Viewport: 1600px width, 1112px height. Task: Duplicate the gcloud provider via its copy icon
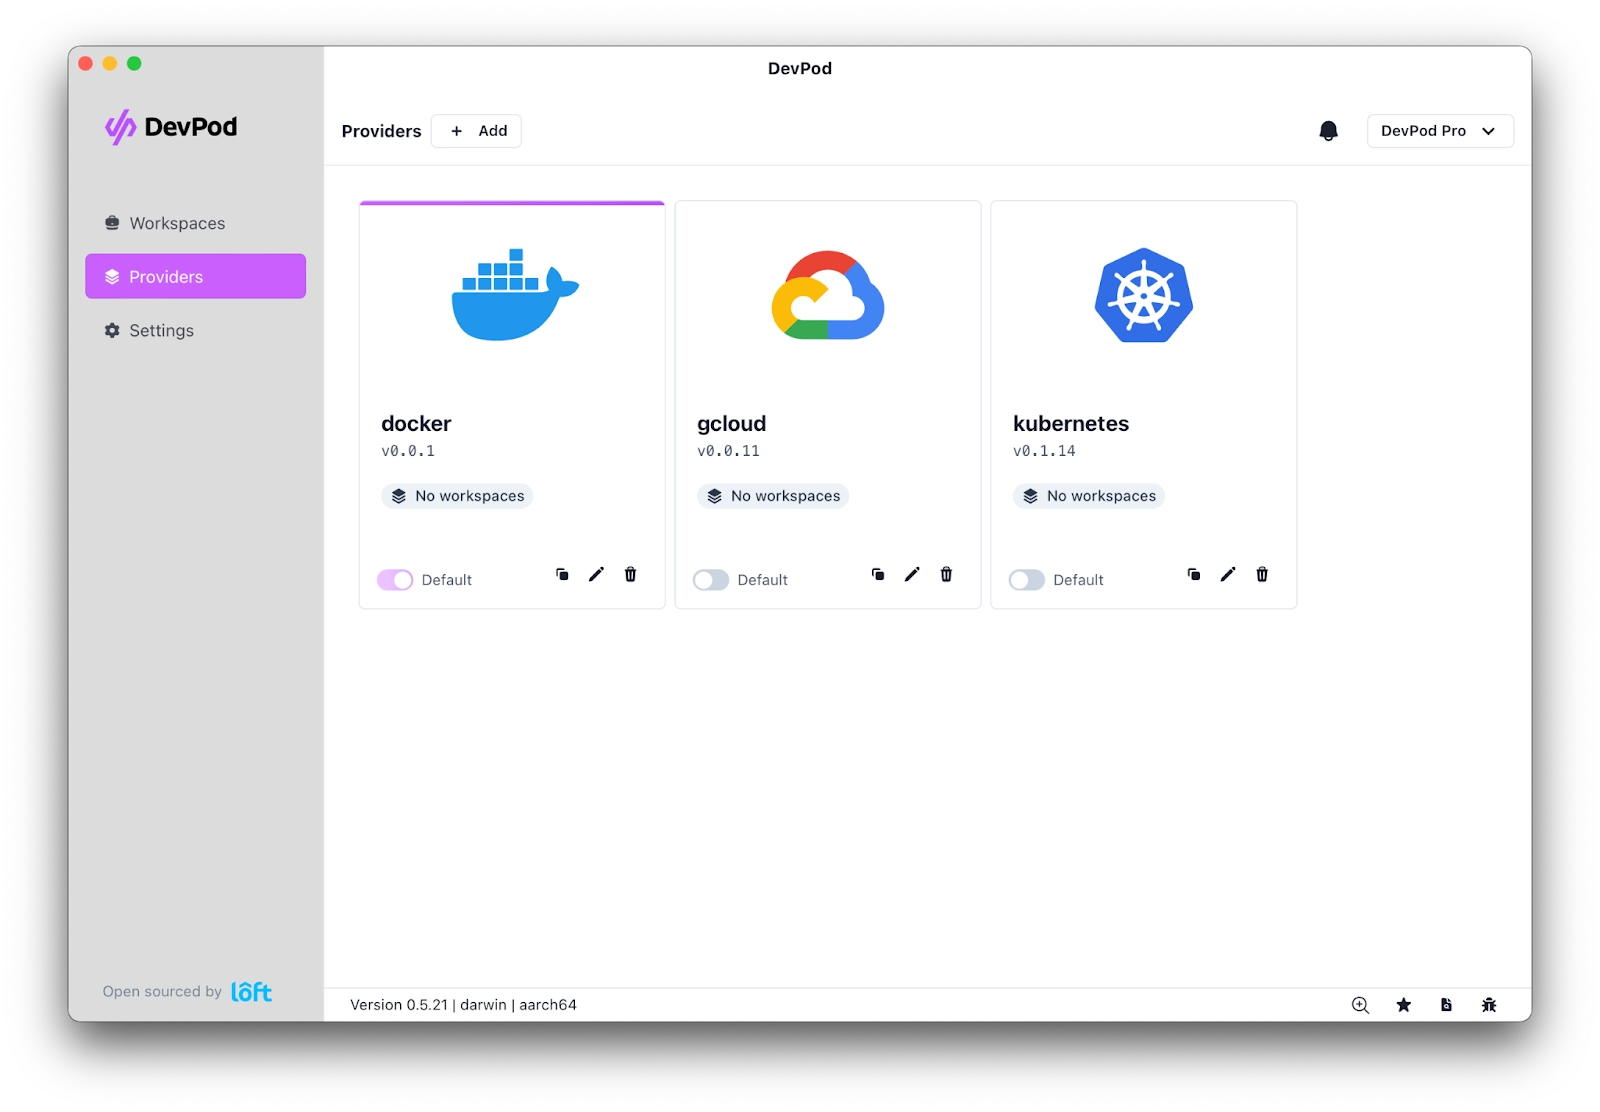click(x=878, y=574)
